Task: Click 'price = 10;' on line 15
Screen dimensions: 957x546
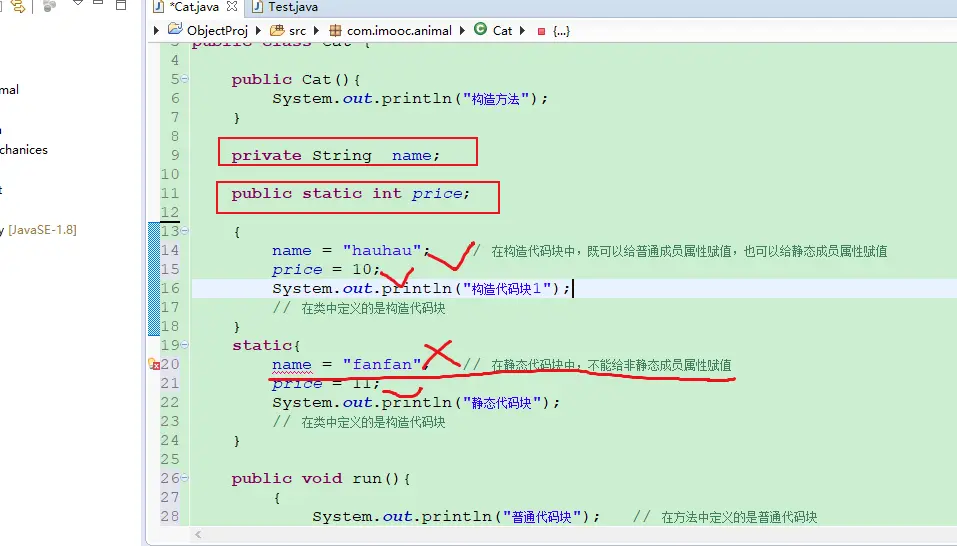Action: (327, 270)
